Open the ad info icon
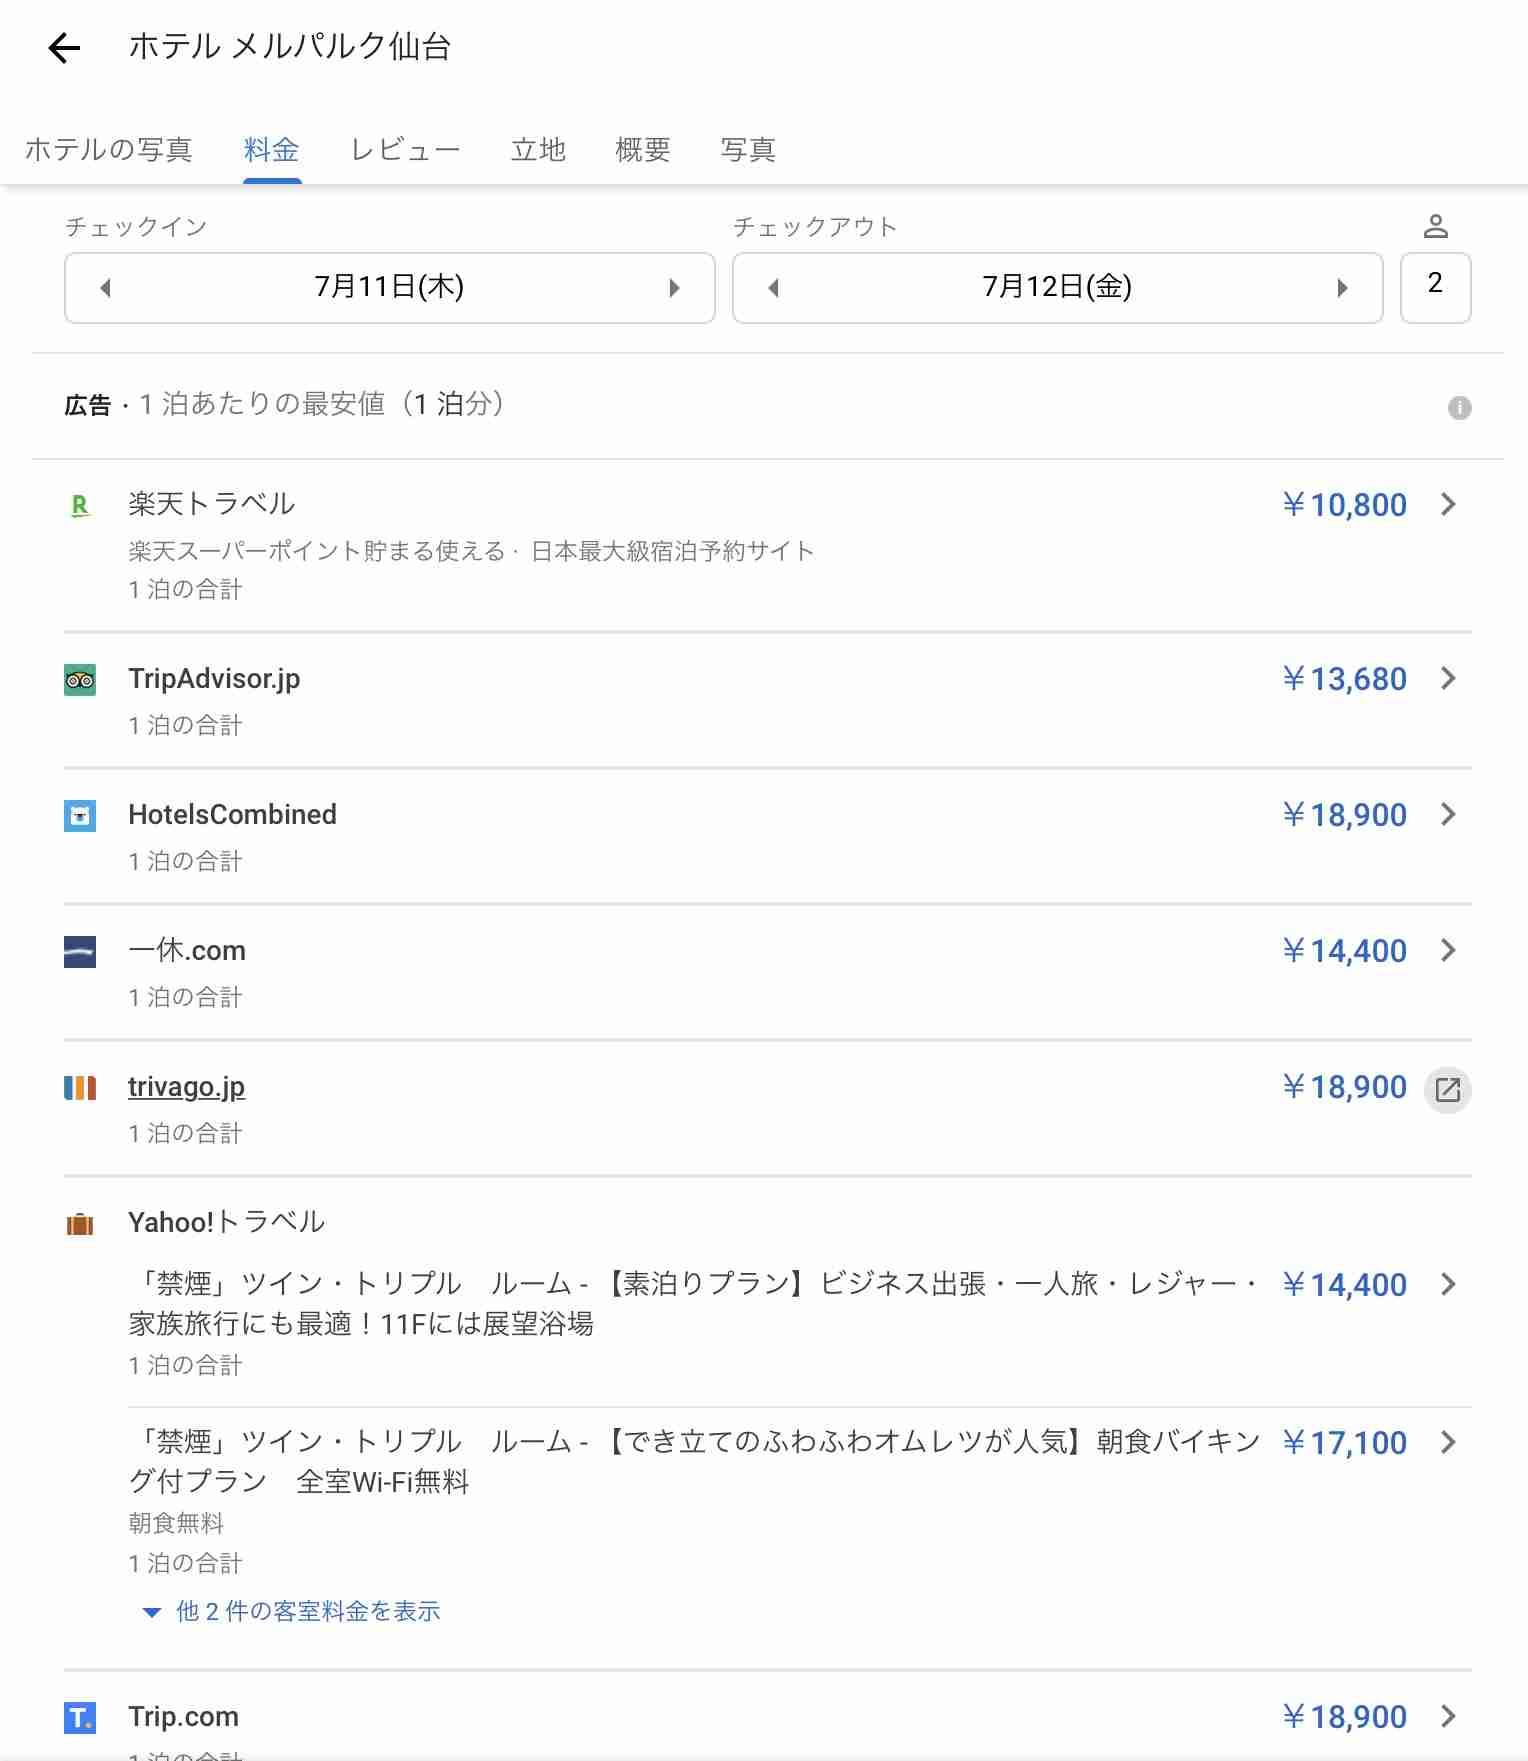 1459,407
